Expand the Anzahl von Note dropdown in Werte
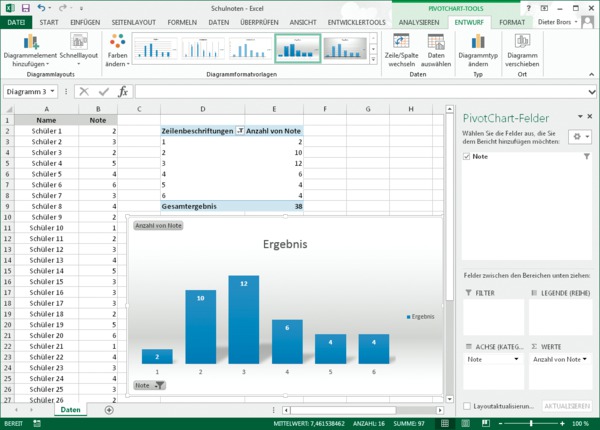Viewport: 600px width, 430px height. pos(584,358)
